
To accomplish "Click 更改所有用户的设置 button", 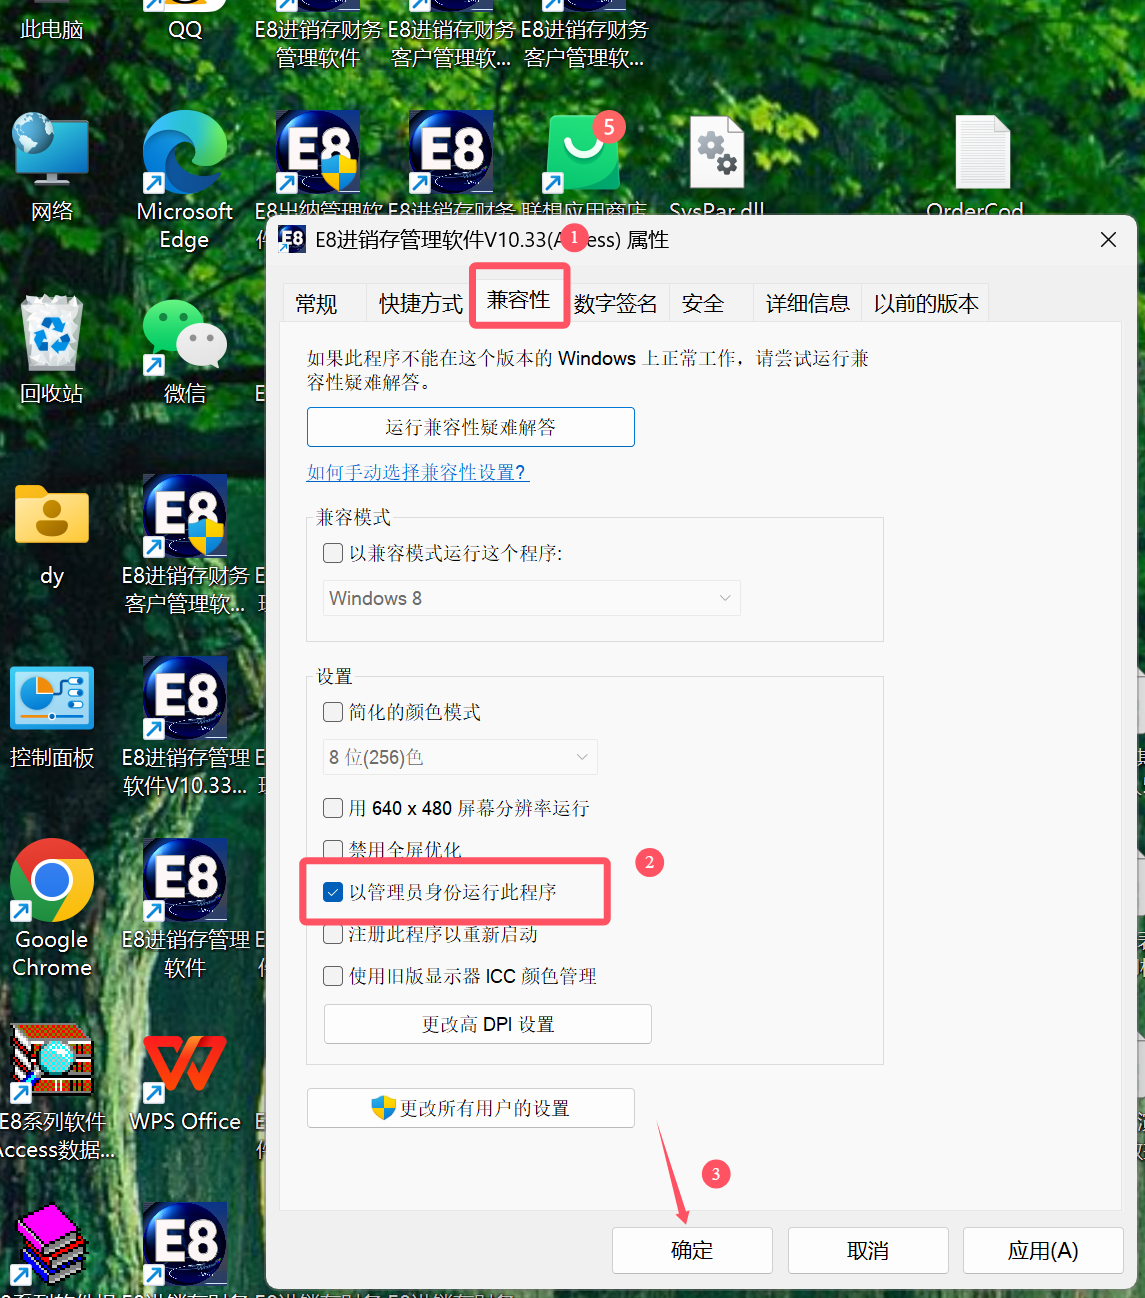I will pos(471,1108).
